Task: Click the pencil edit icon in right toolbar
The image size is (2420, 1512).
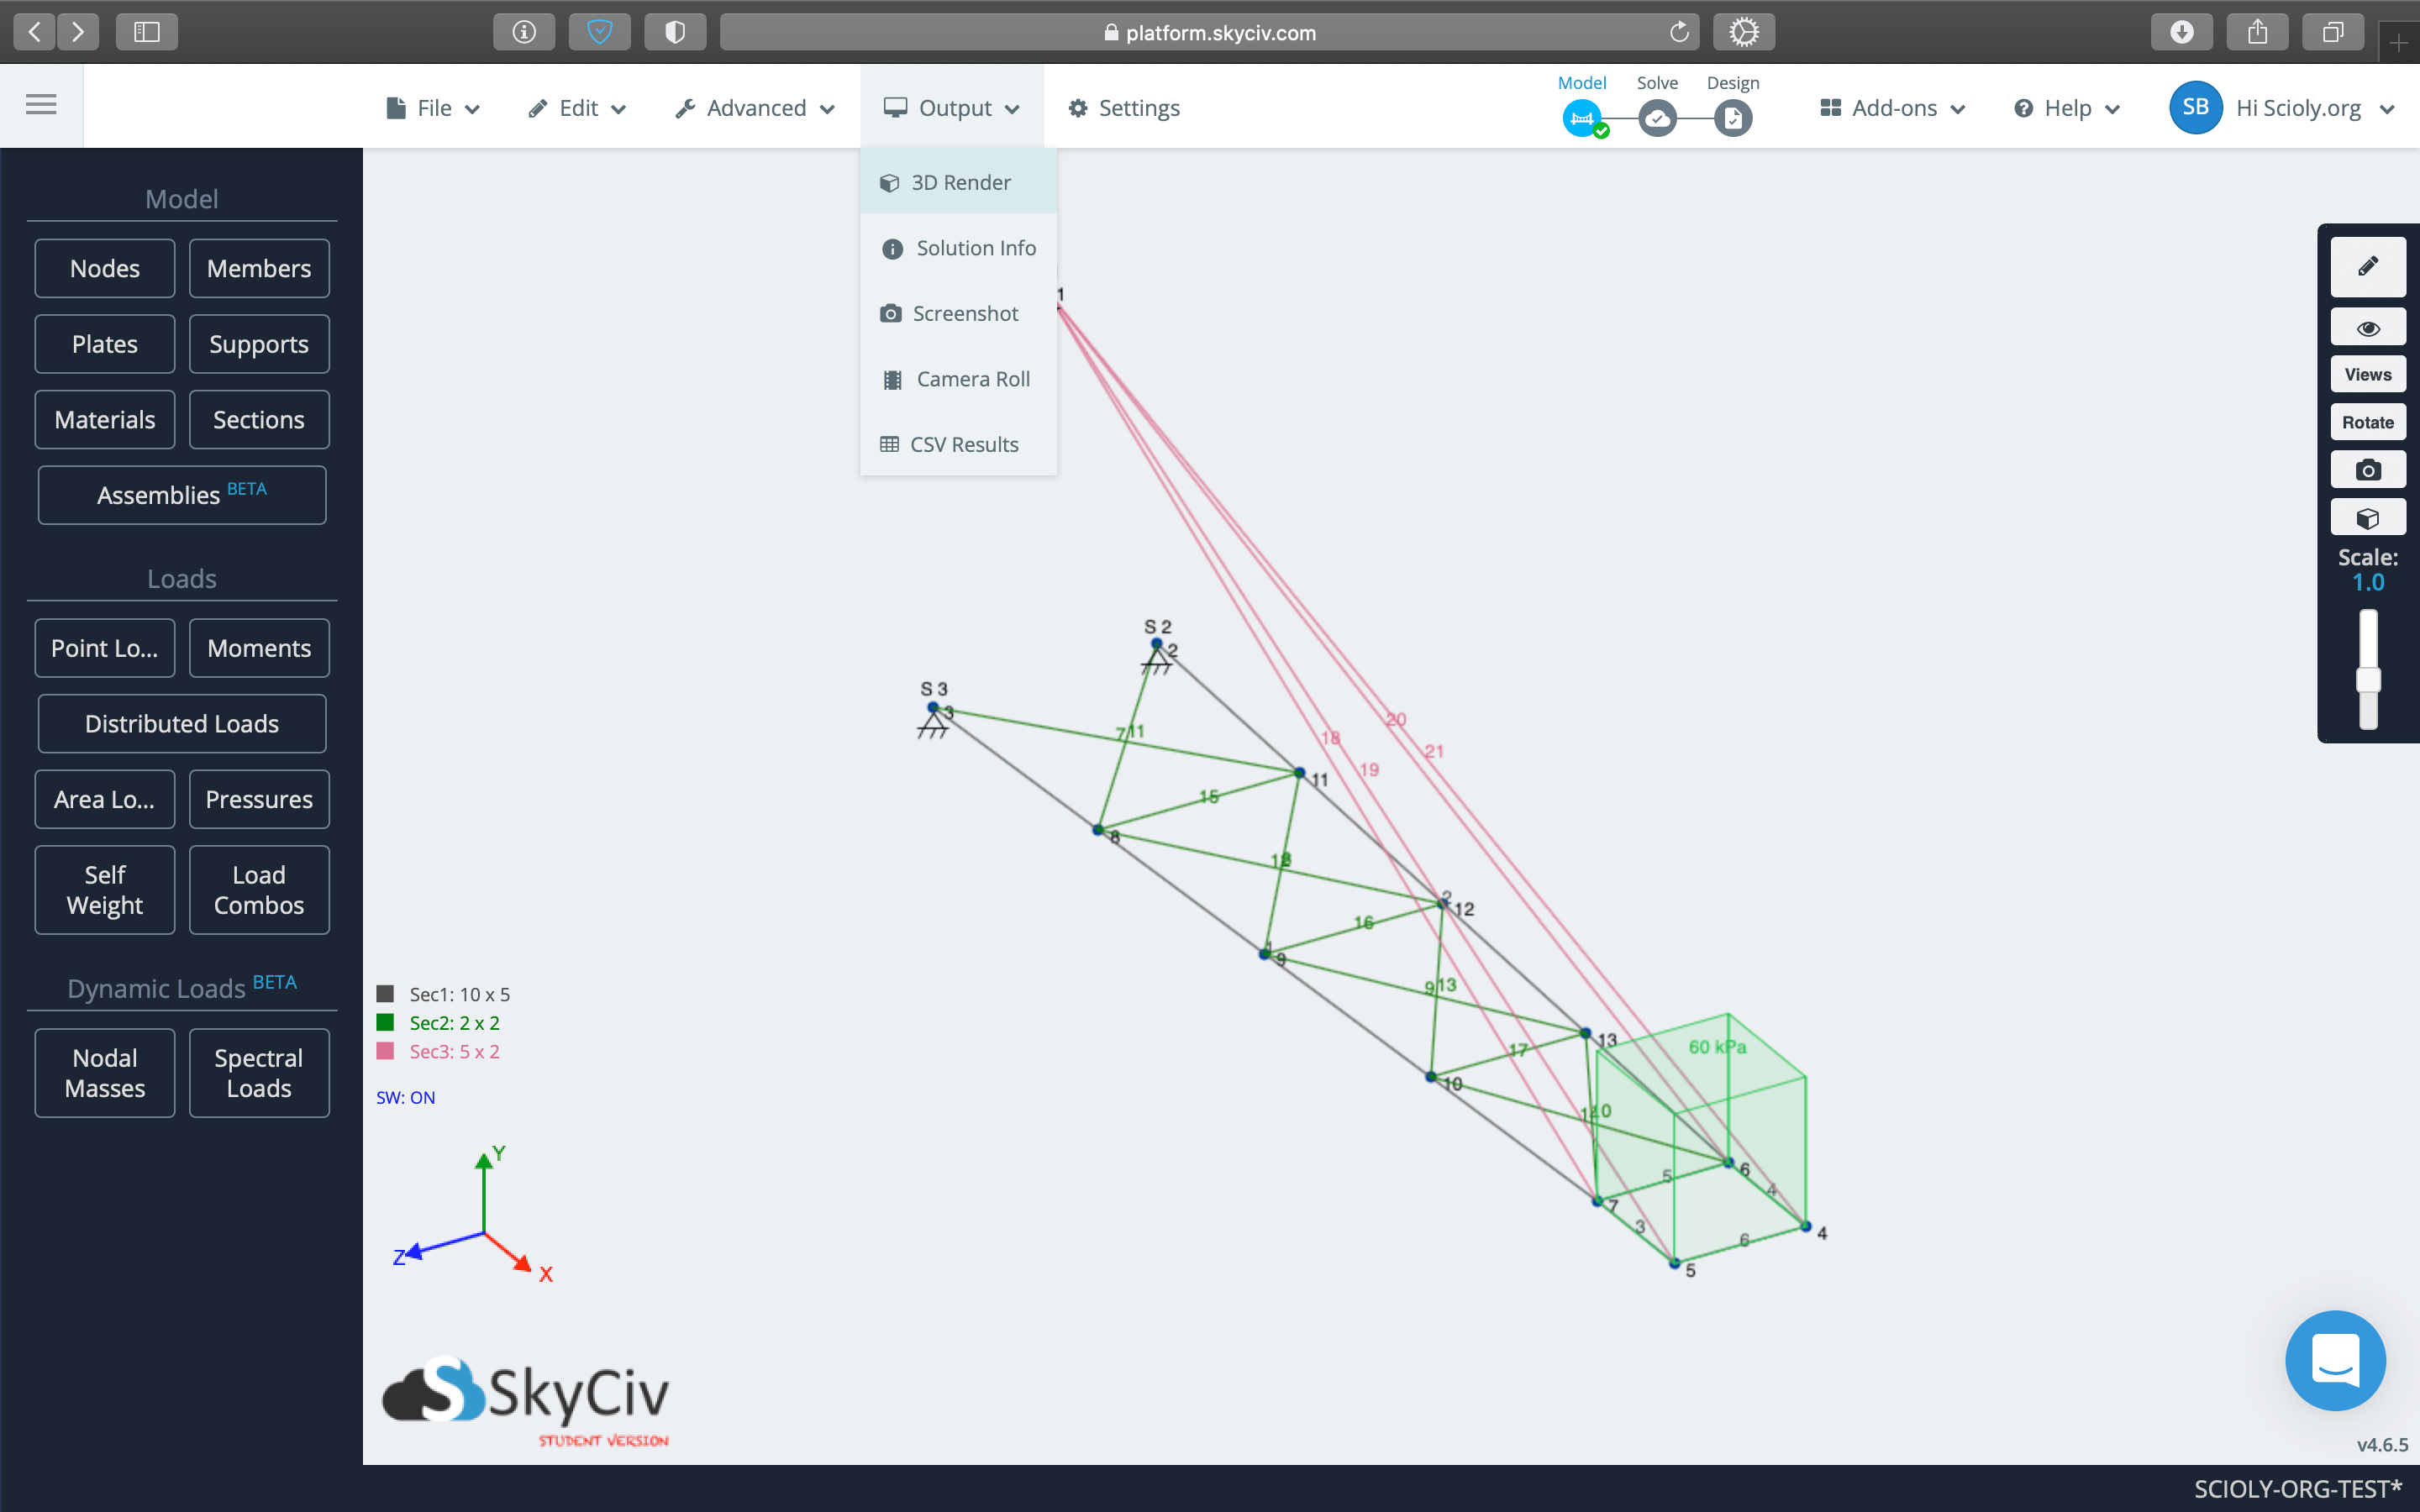Action: pyautogui.click(x=2367, y=267)
